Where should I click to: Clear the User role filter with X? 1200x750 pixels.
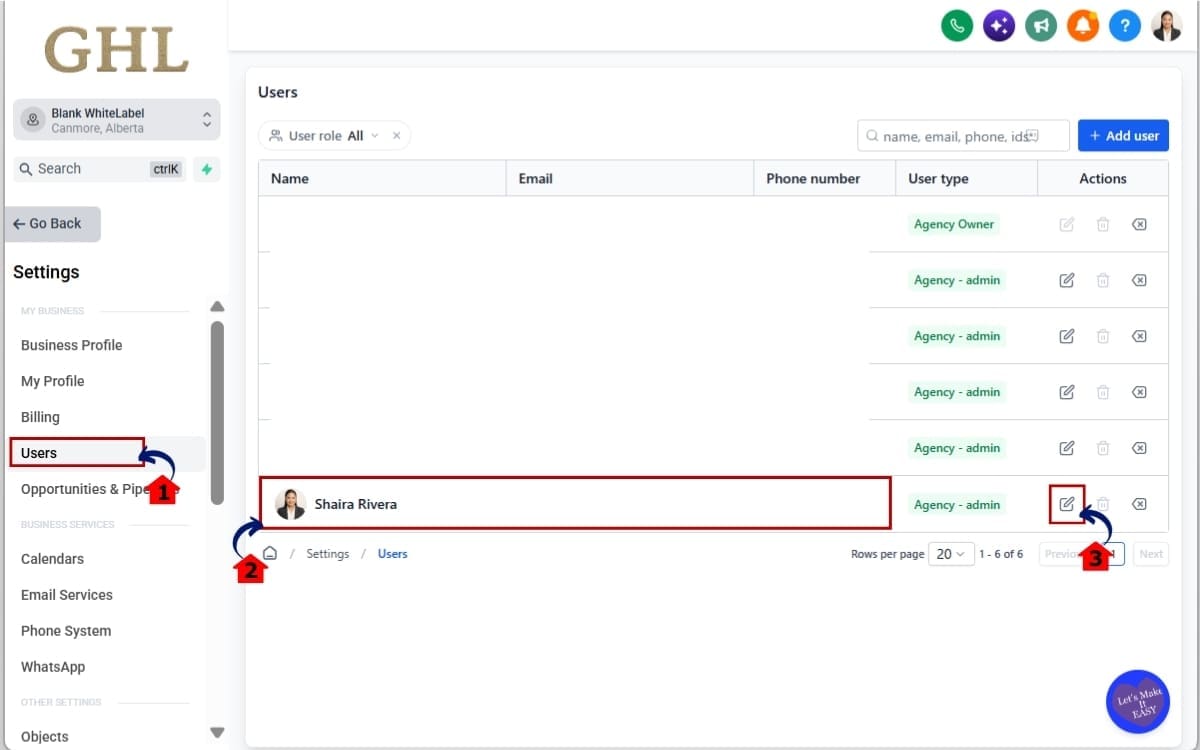pos(396,136)
